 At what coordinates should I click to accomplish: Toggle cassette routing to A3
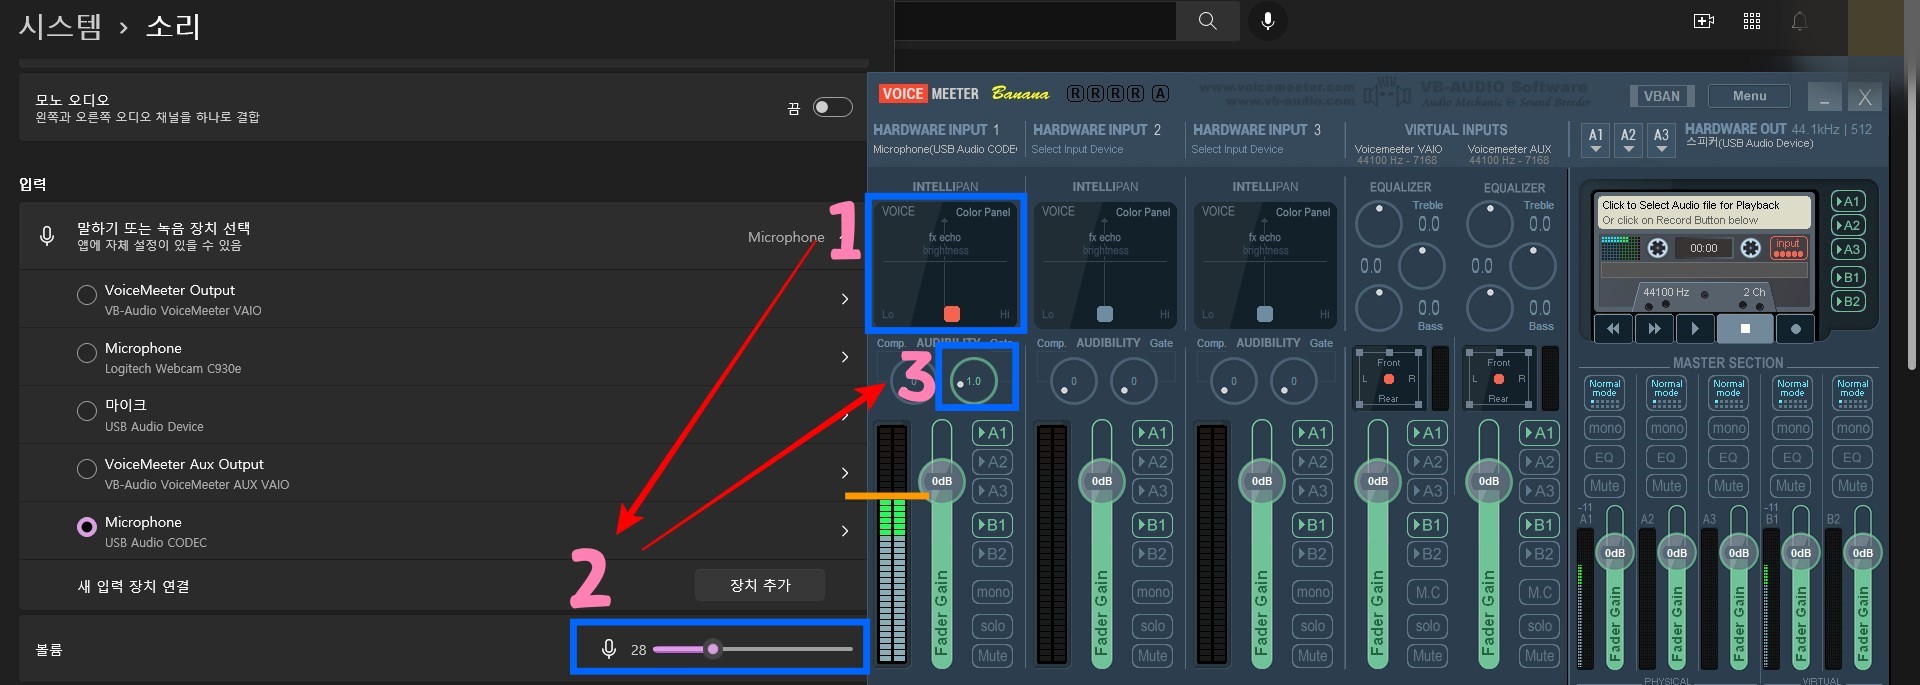click(1848, 249)
